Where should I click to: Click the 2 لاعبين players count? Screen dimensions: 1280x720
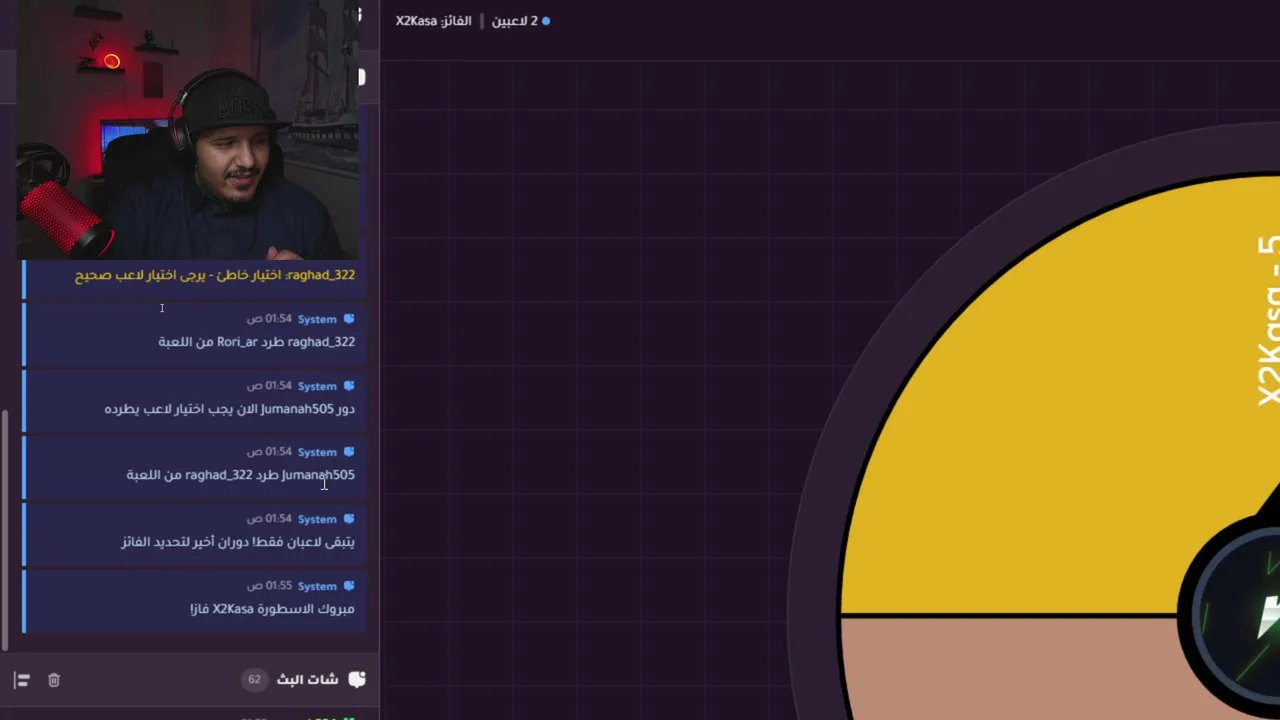click(x=515, y=21)
